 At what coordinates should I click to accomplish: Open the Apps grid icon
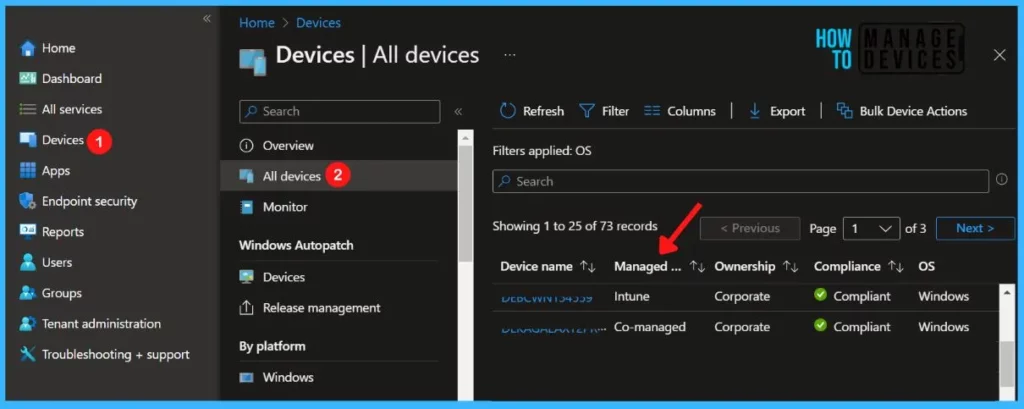(27, 171)
